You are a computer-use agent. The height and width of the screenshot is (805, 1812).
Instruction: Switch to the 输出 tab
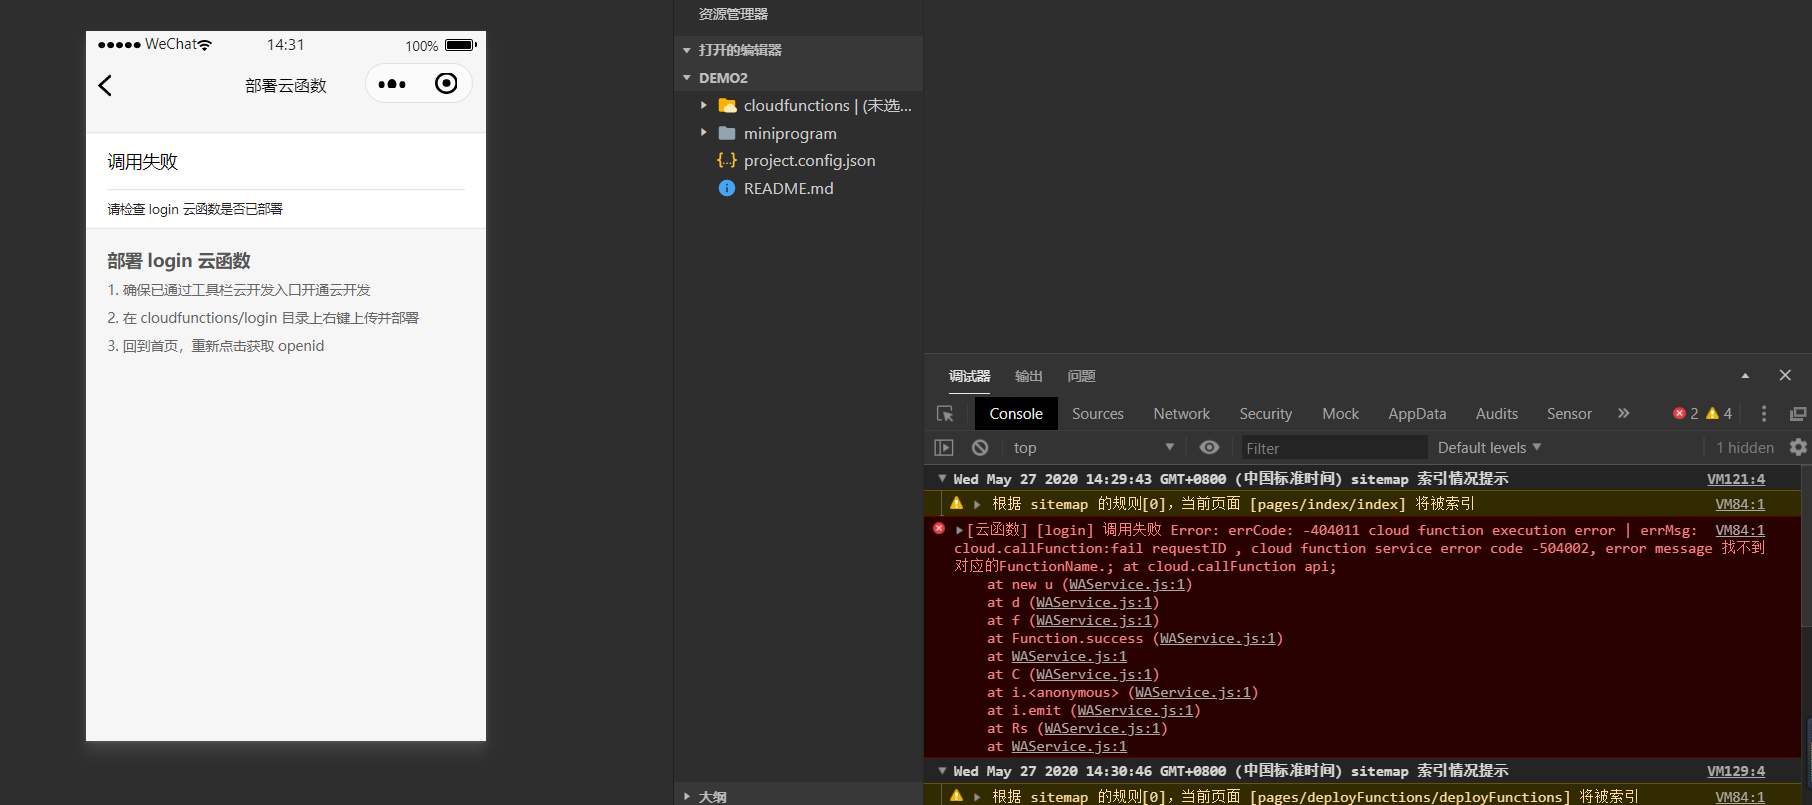point(1028,376)
